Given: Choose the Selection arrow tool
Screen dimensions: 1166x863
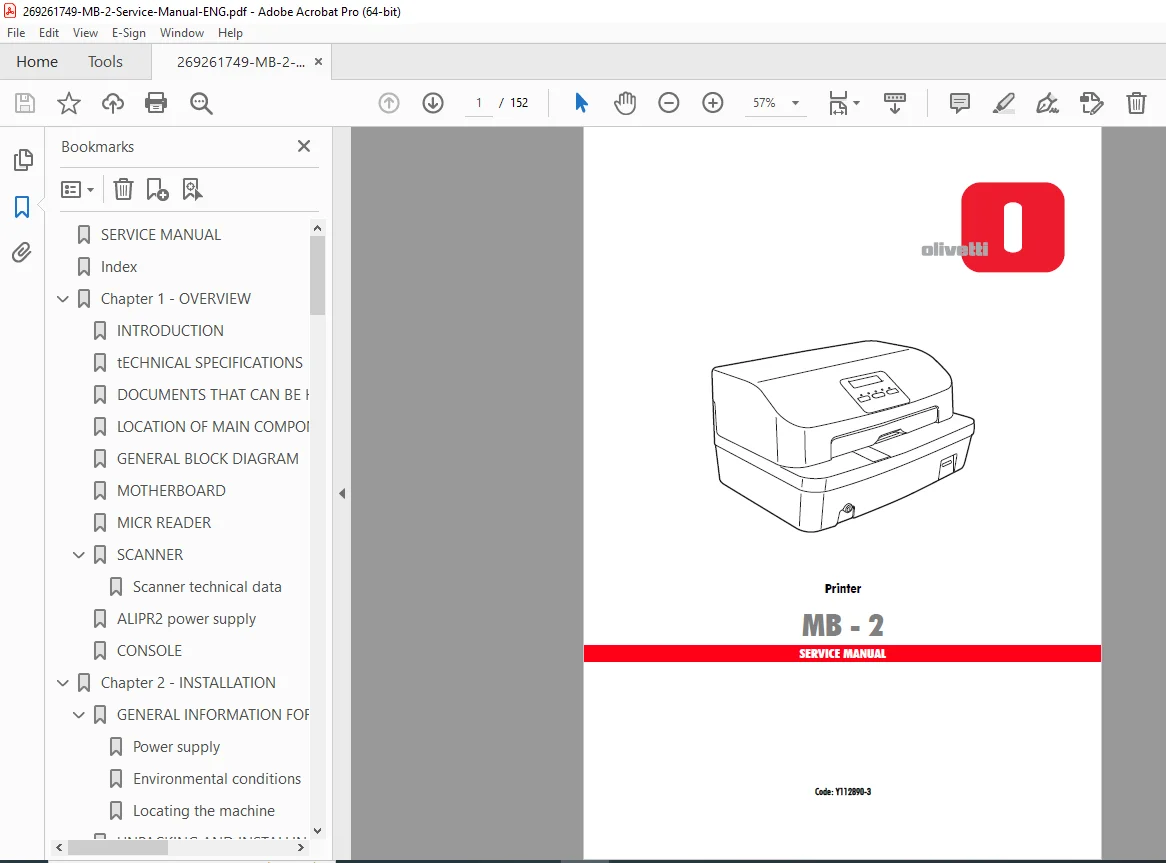Looking at the screenshot, I should [x=582, y=103].
